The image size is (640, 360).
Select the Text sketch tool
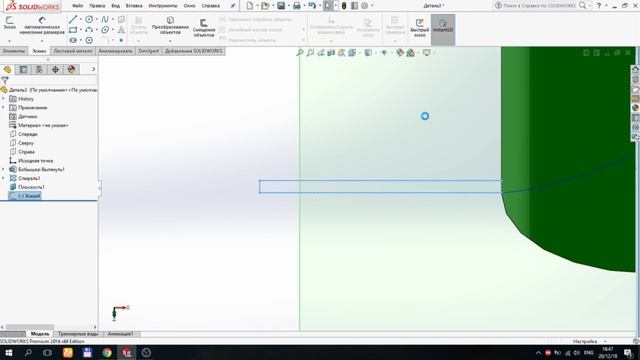click(x=121, y=30)
